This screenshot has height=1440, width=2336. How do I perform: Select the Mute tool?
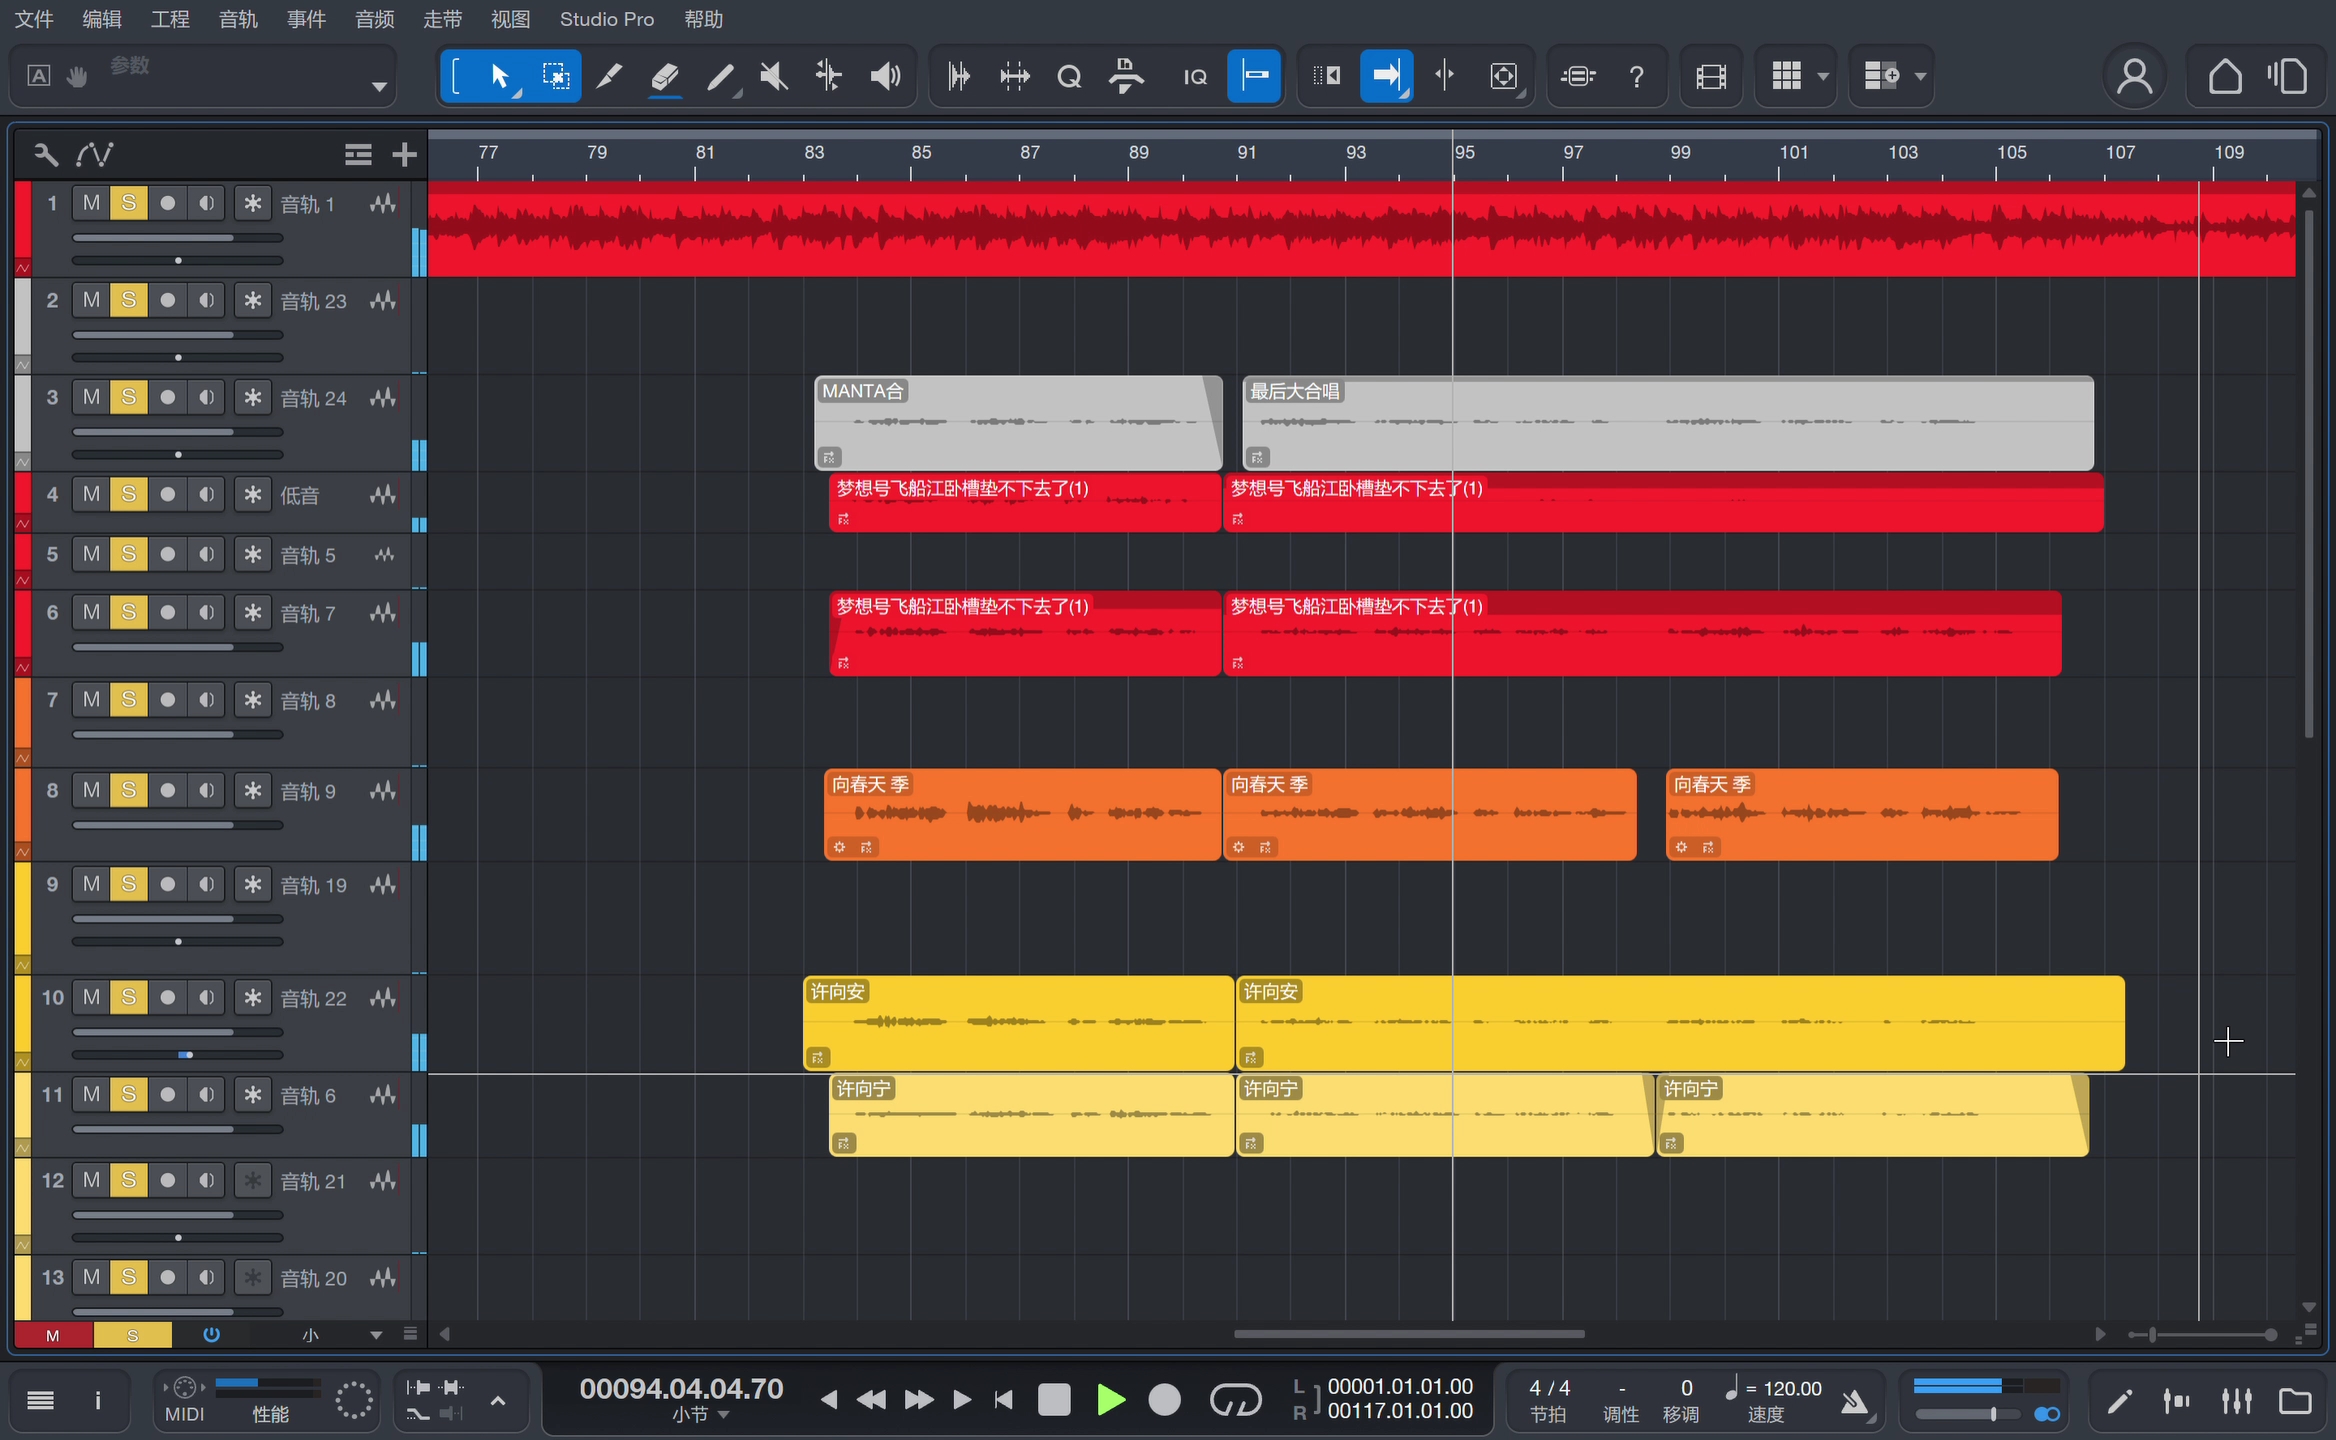[774, 76]
